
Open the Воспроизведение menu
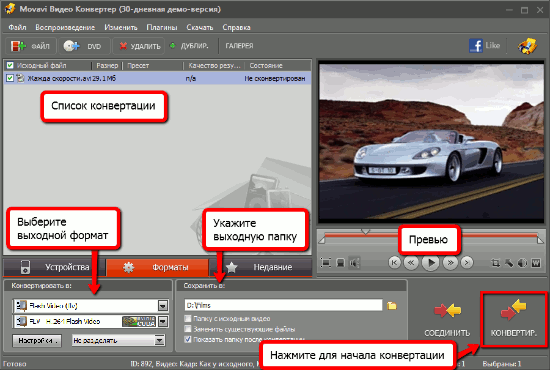pyautogui.click(x=65, y=27)
